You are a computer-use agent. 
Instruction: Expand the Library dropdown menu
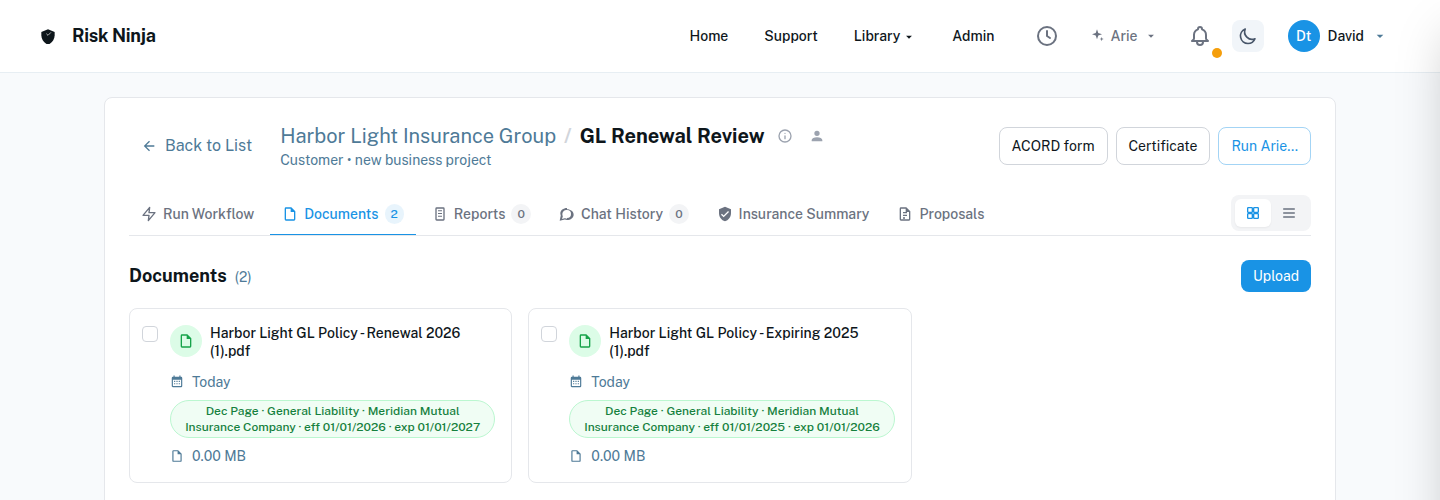(x=883, y=36)
